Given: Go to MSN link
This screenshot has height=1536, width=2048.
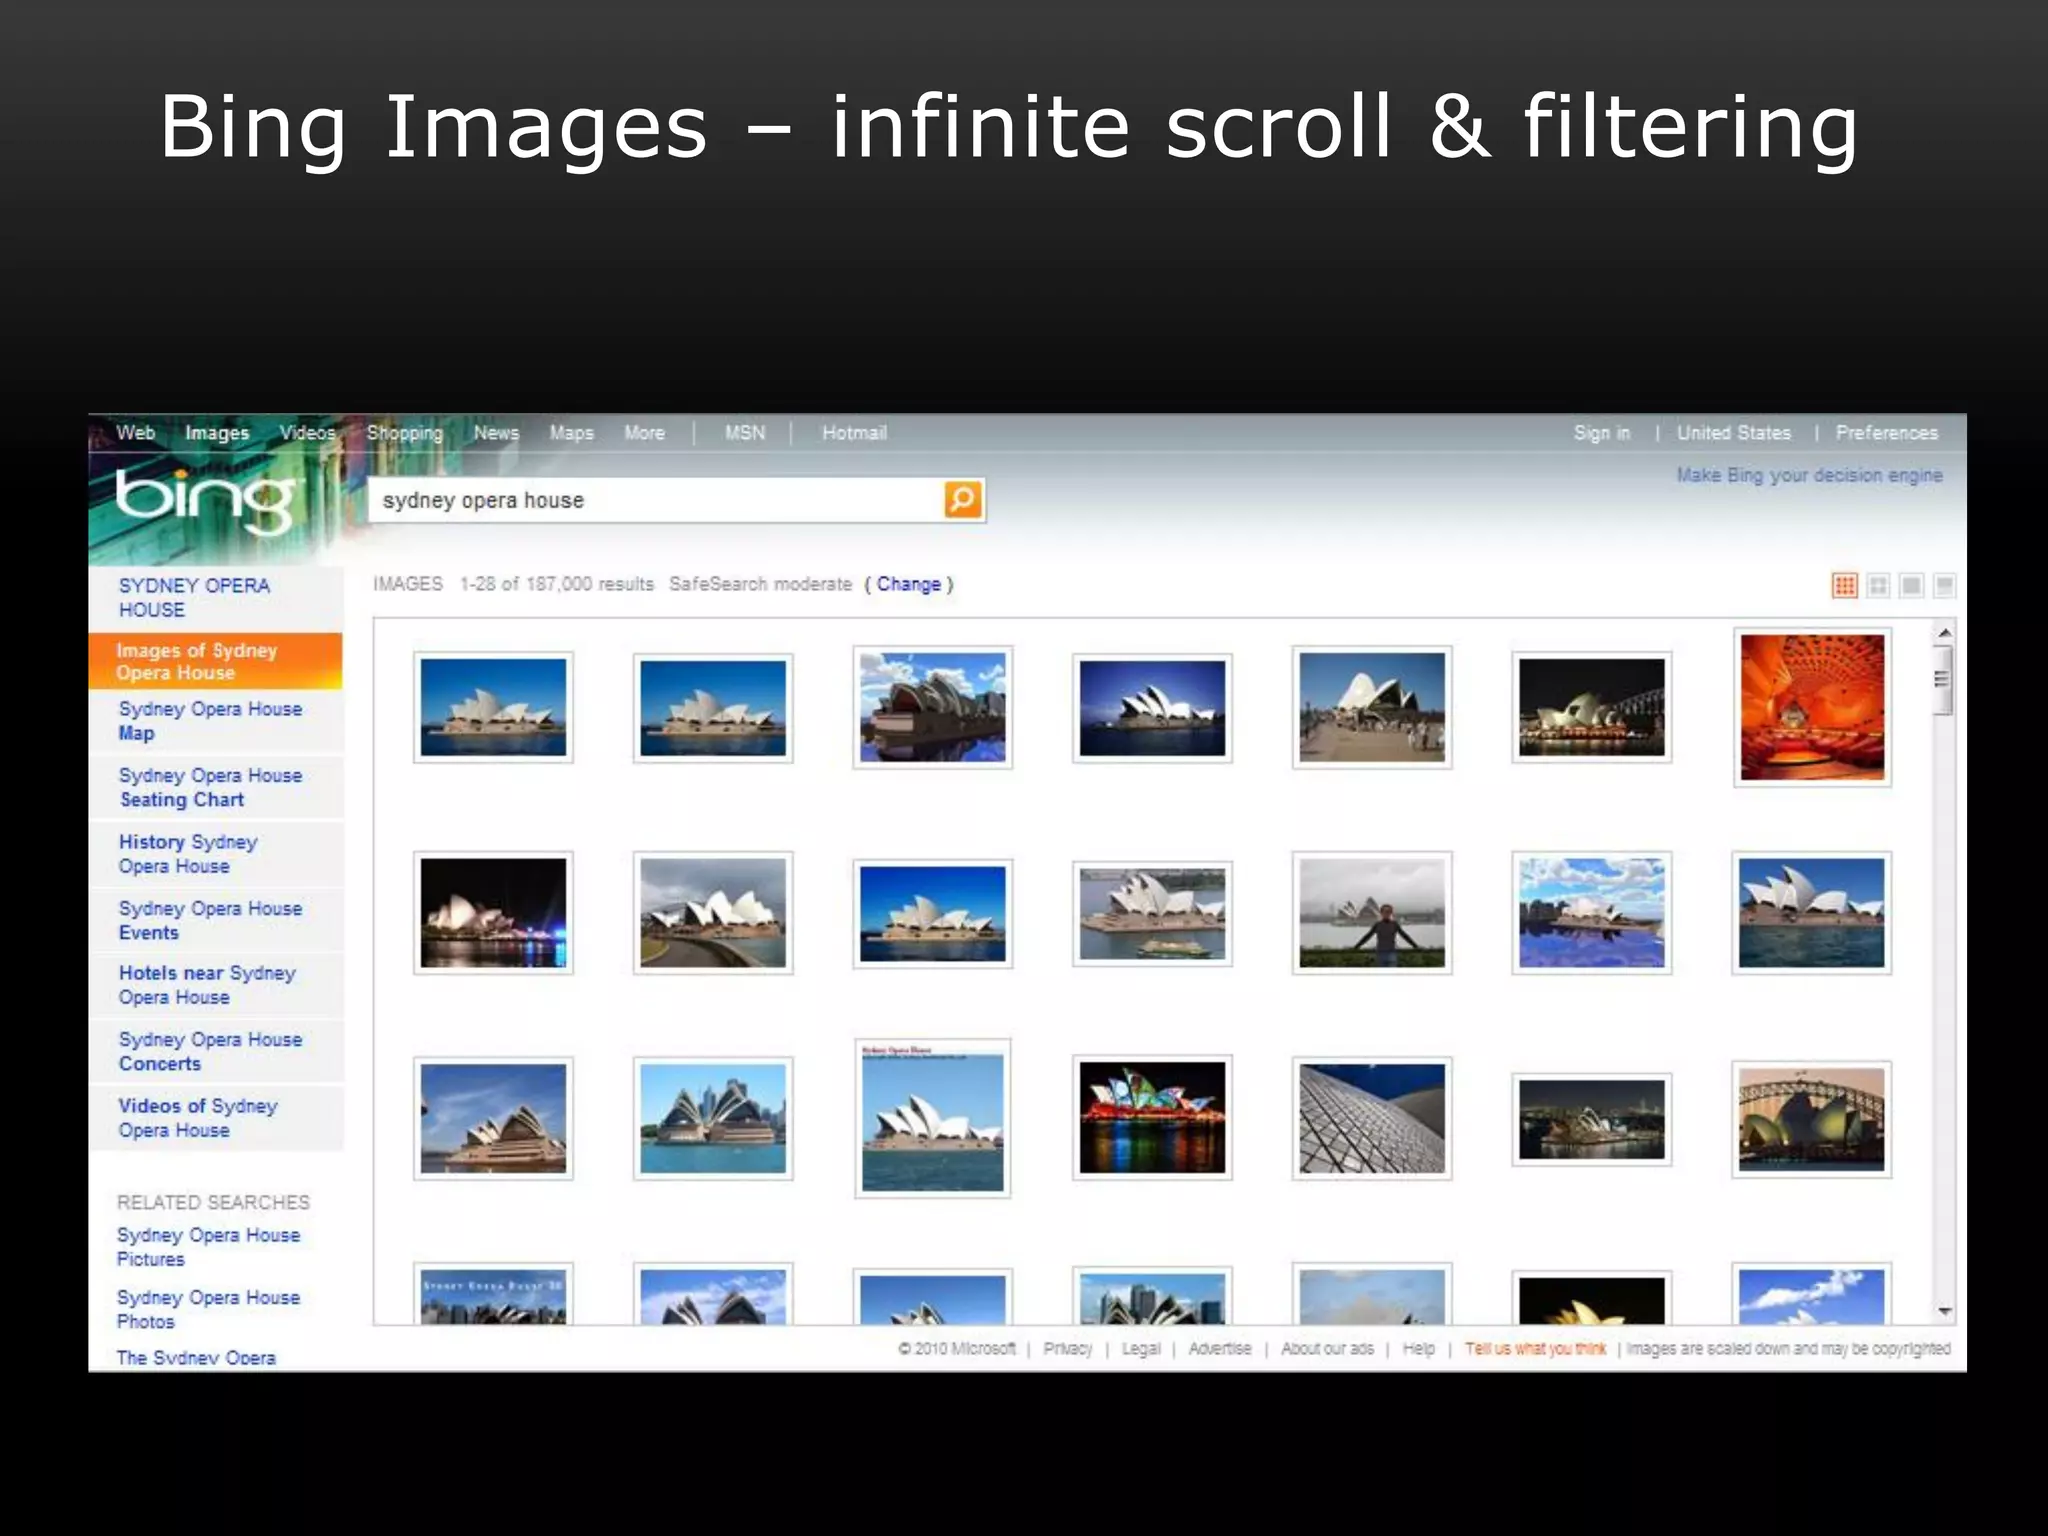Looking at the screenshot, I should pos(745,433).
